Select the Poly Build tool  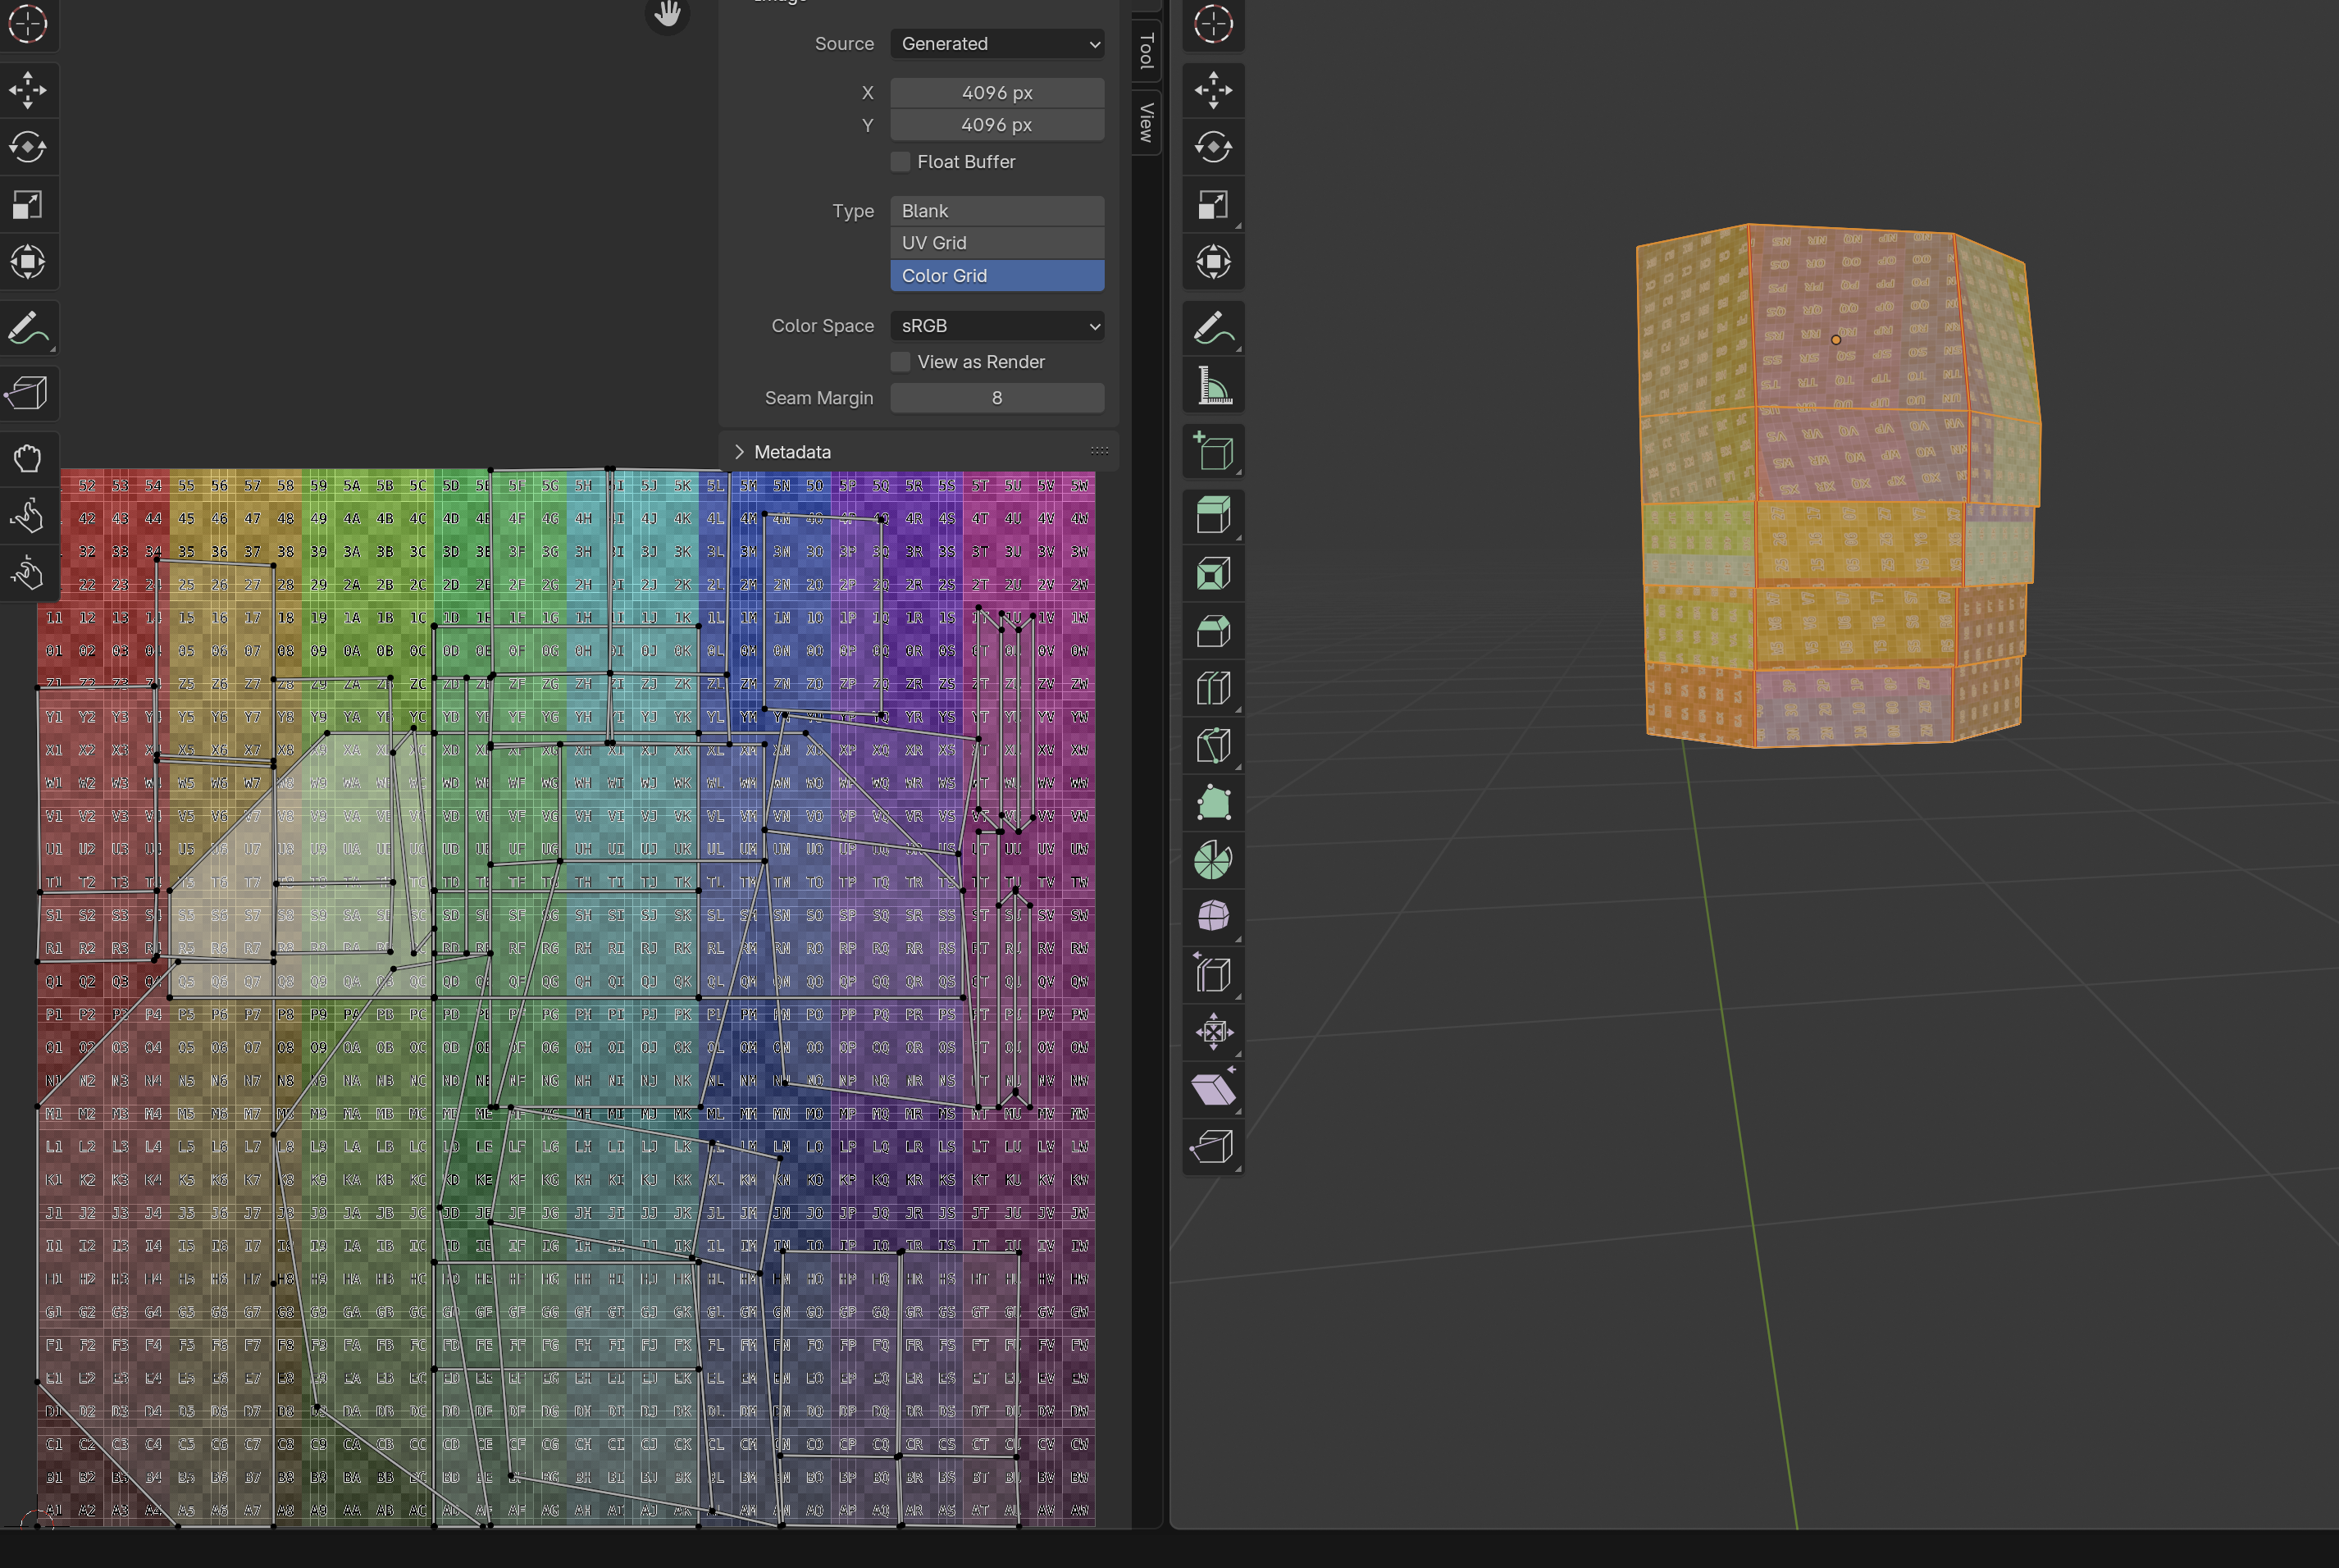pyautogui.click(x=1213, y=803)
